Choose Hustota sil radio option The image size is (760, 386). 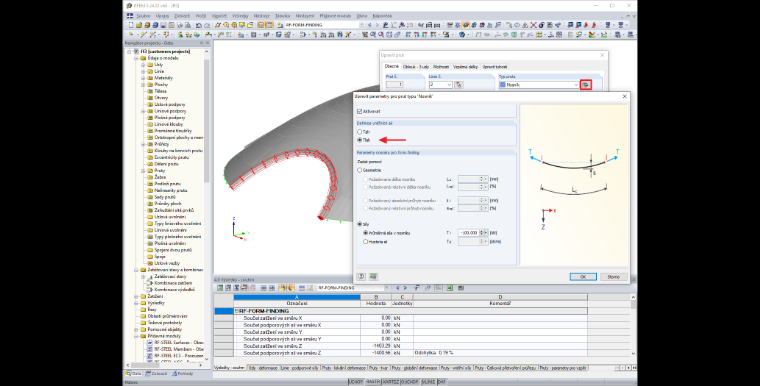365,241
